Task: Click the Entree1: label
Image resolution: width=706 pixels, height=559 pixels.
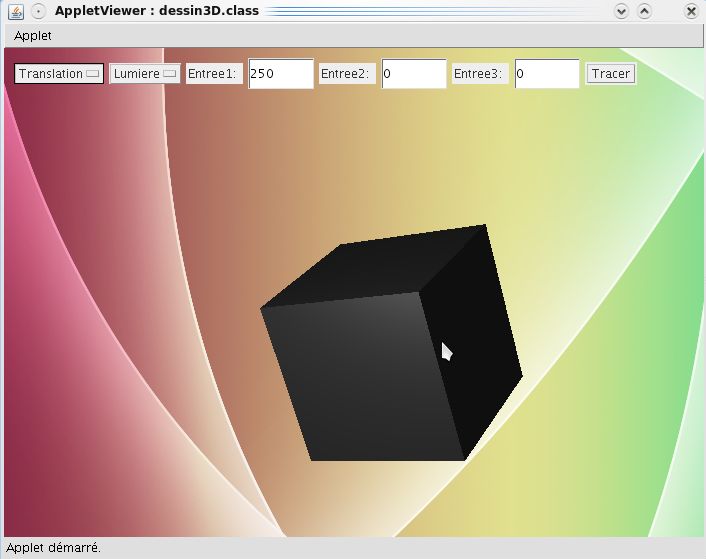Action: pyautogui.click(x=212, y=73)
